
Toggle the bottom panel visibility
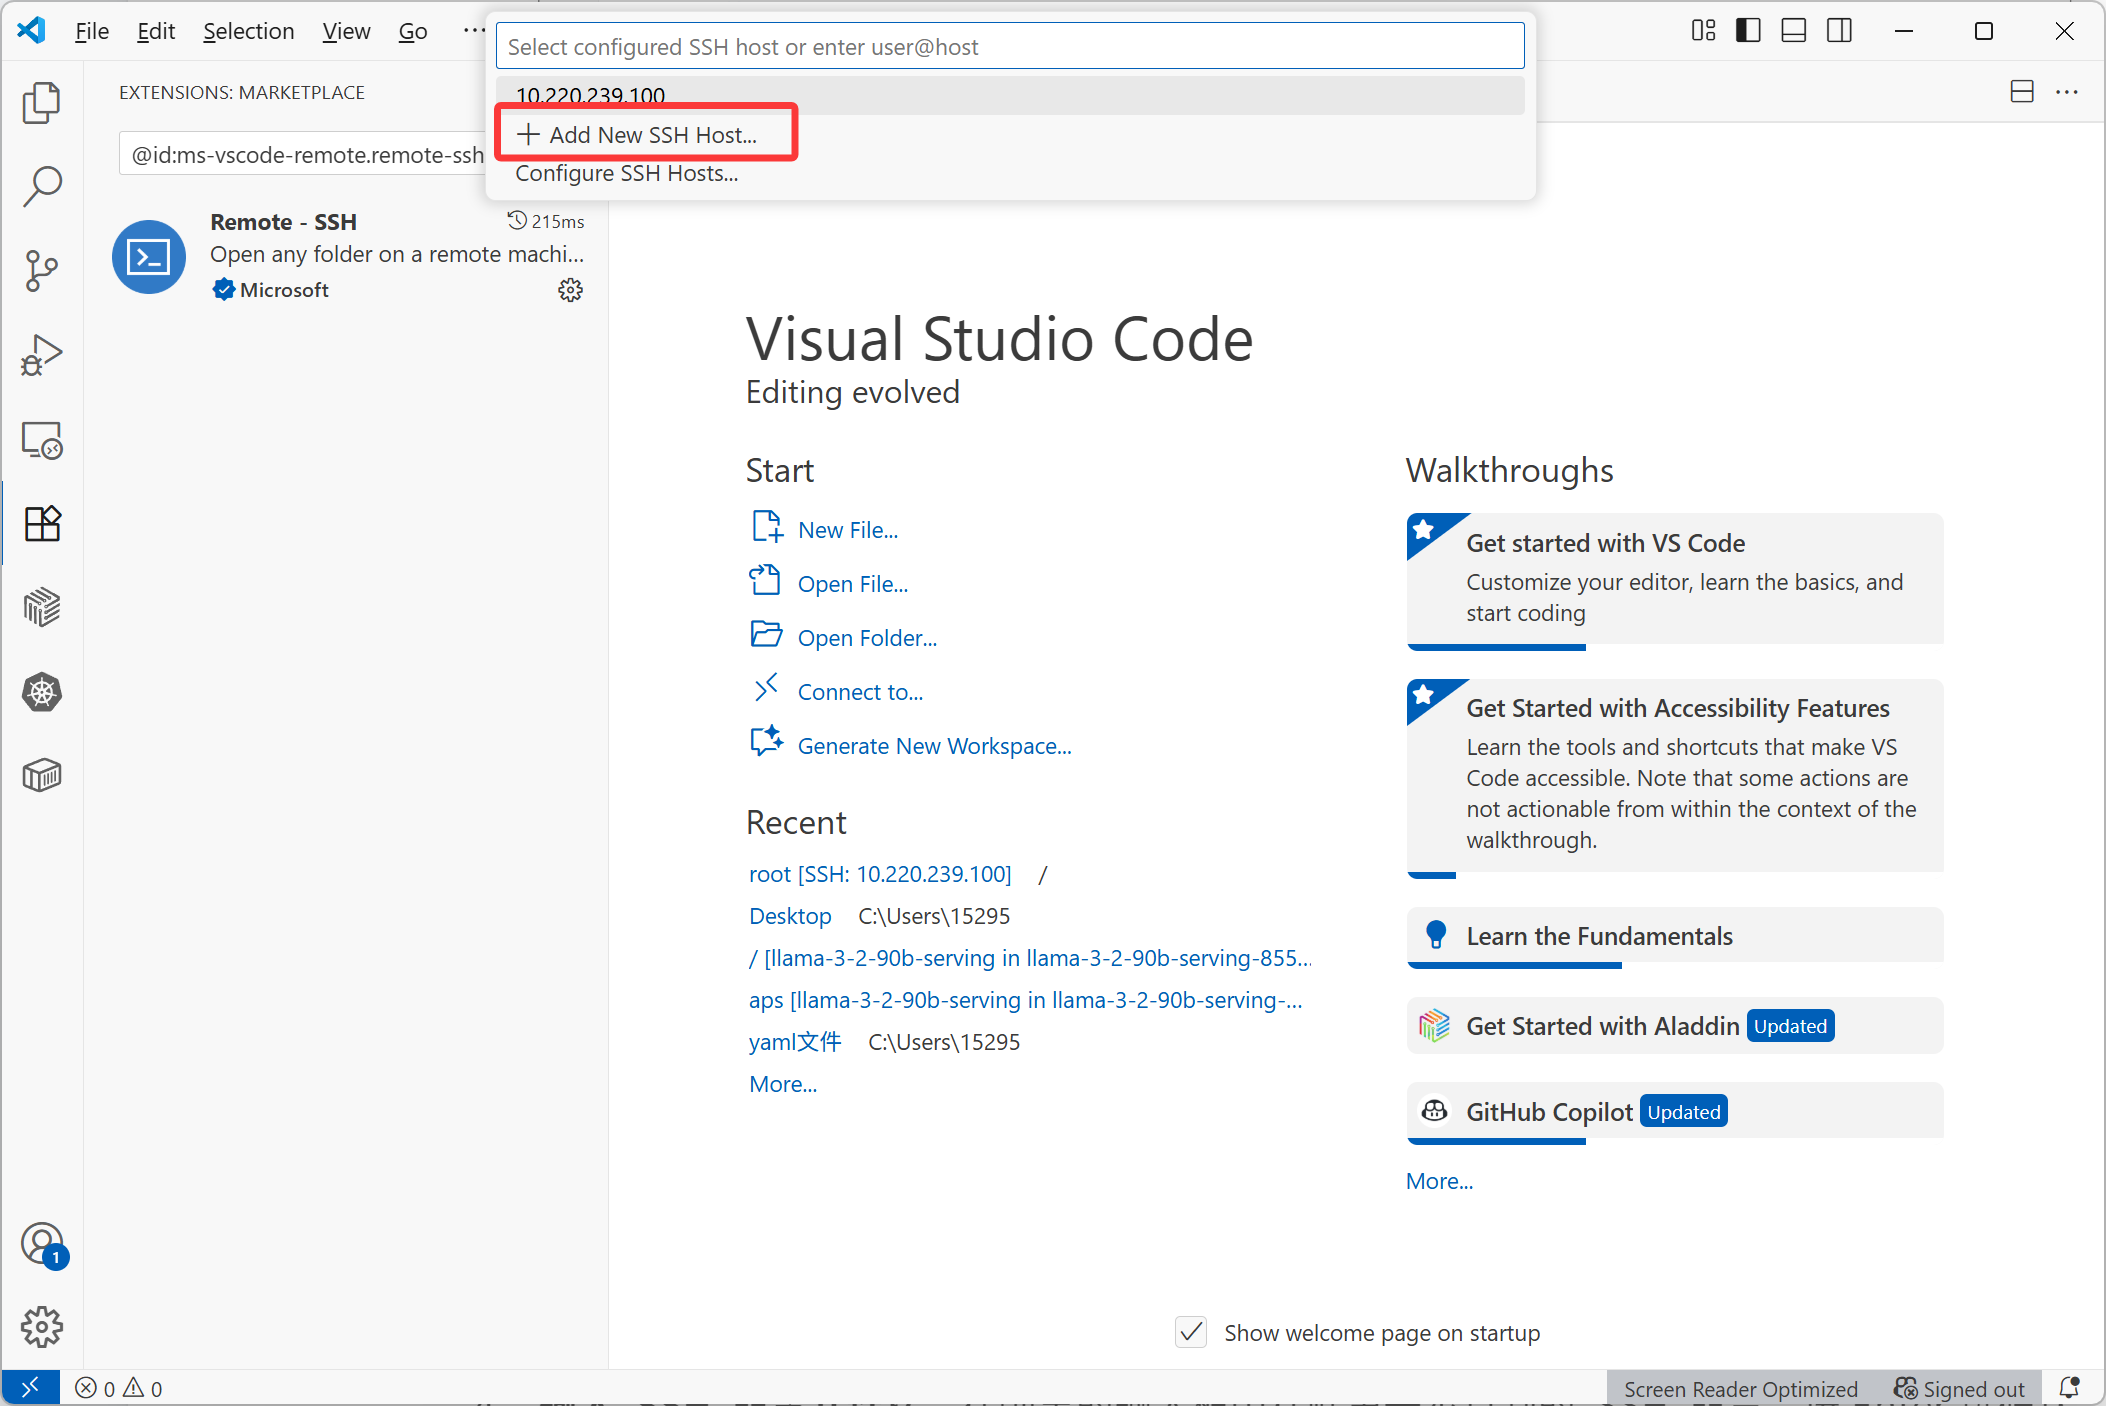point(1793,31)
